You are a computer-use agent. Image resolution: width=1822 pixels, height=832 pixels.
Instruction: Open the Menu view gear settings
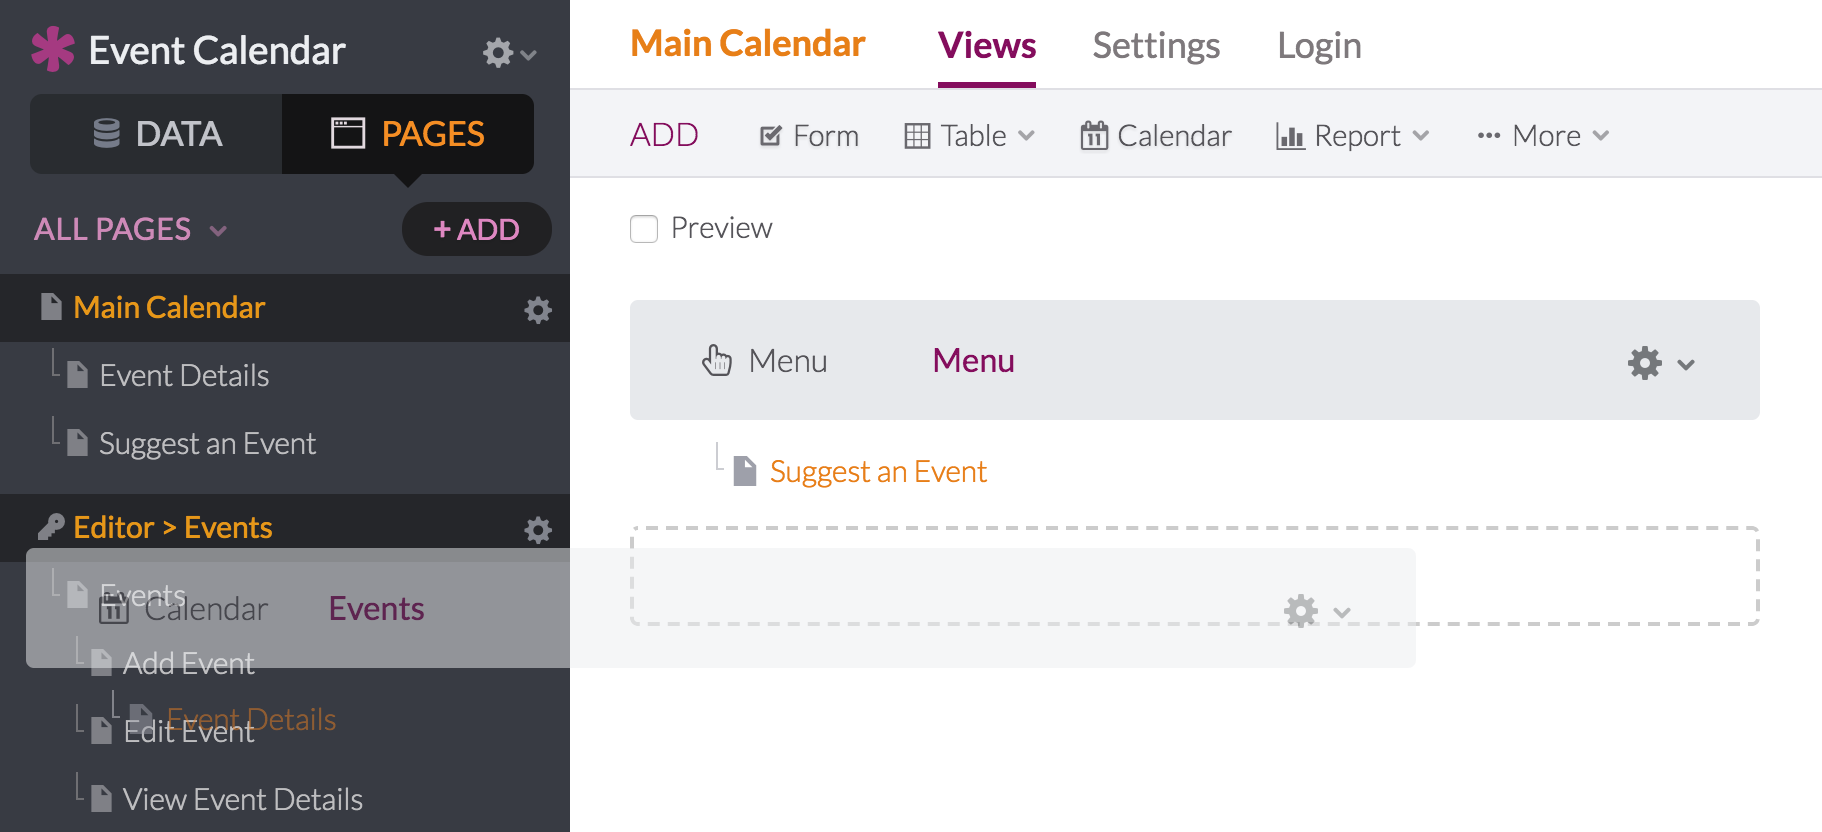tap(1661, 363)
